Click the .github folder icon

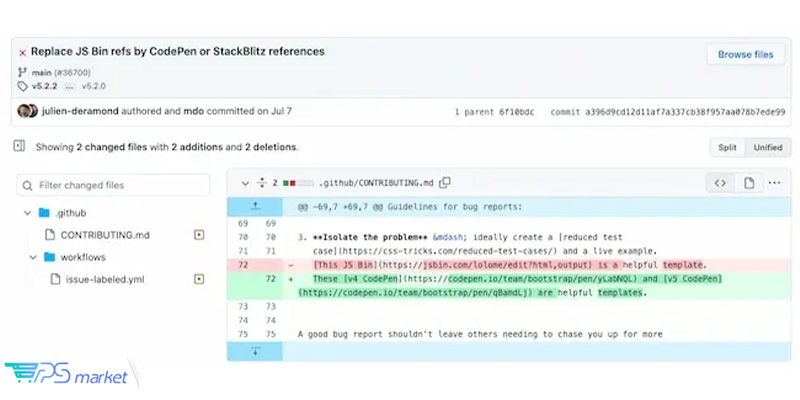coord(44,213)
